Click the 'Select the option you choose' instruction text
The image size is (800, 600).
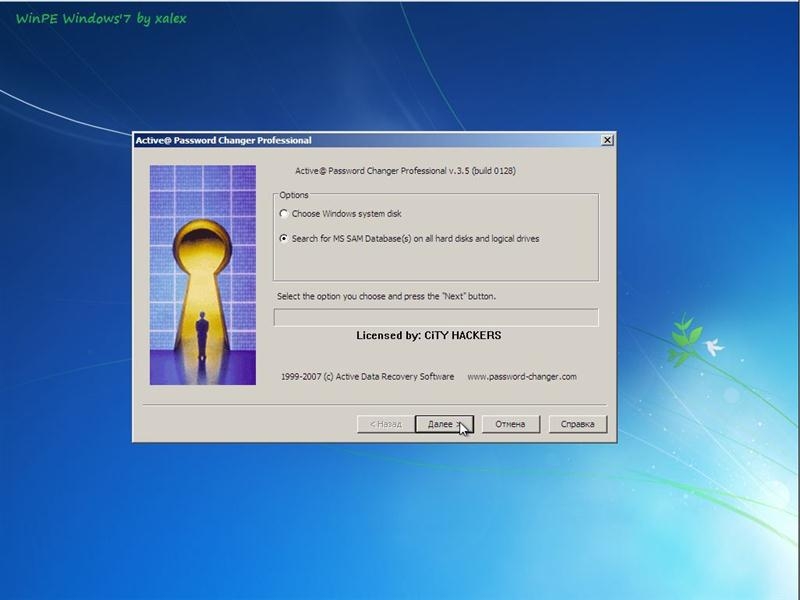click(386, 296)
